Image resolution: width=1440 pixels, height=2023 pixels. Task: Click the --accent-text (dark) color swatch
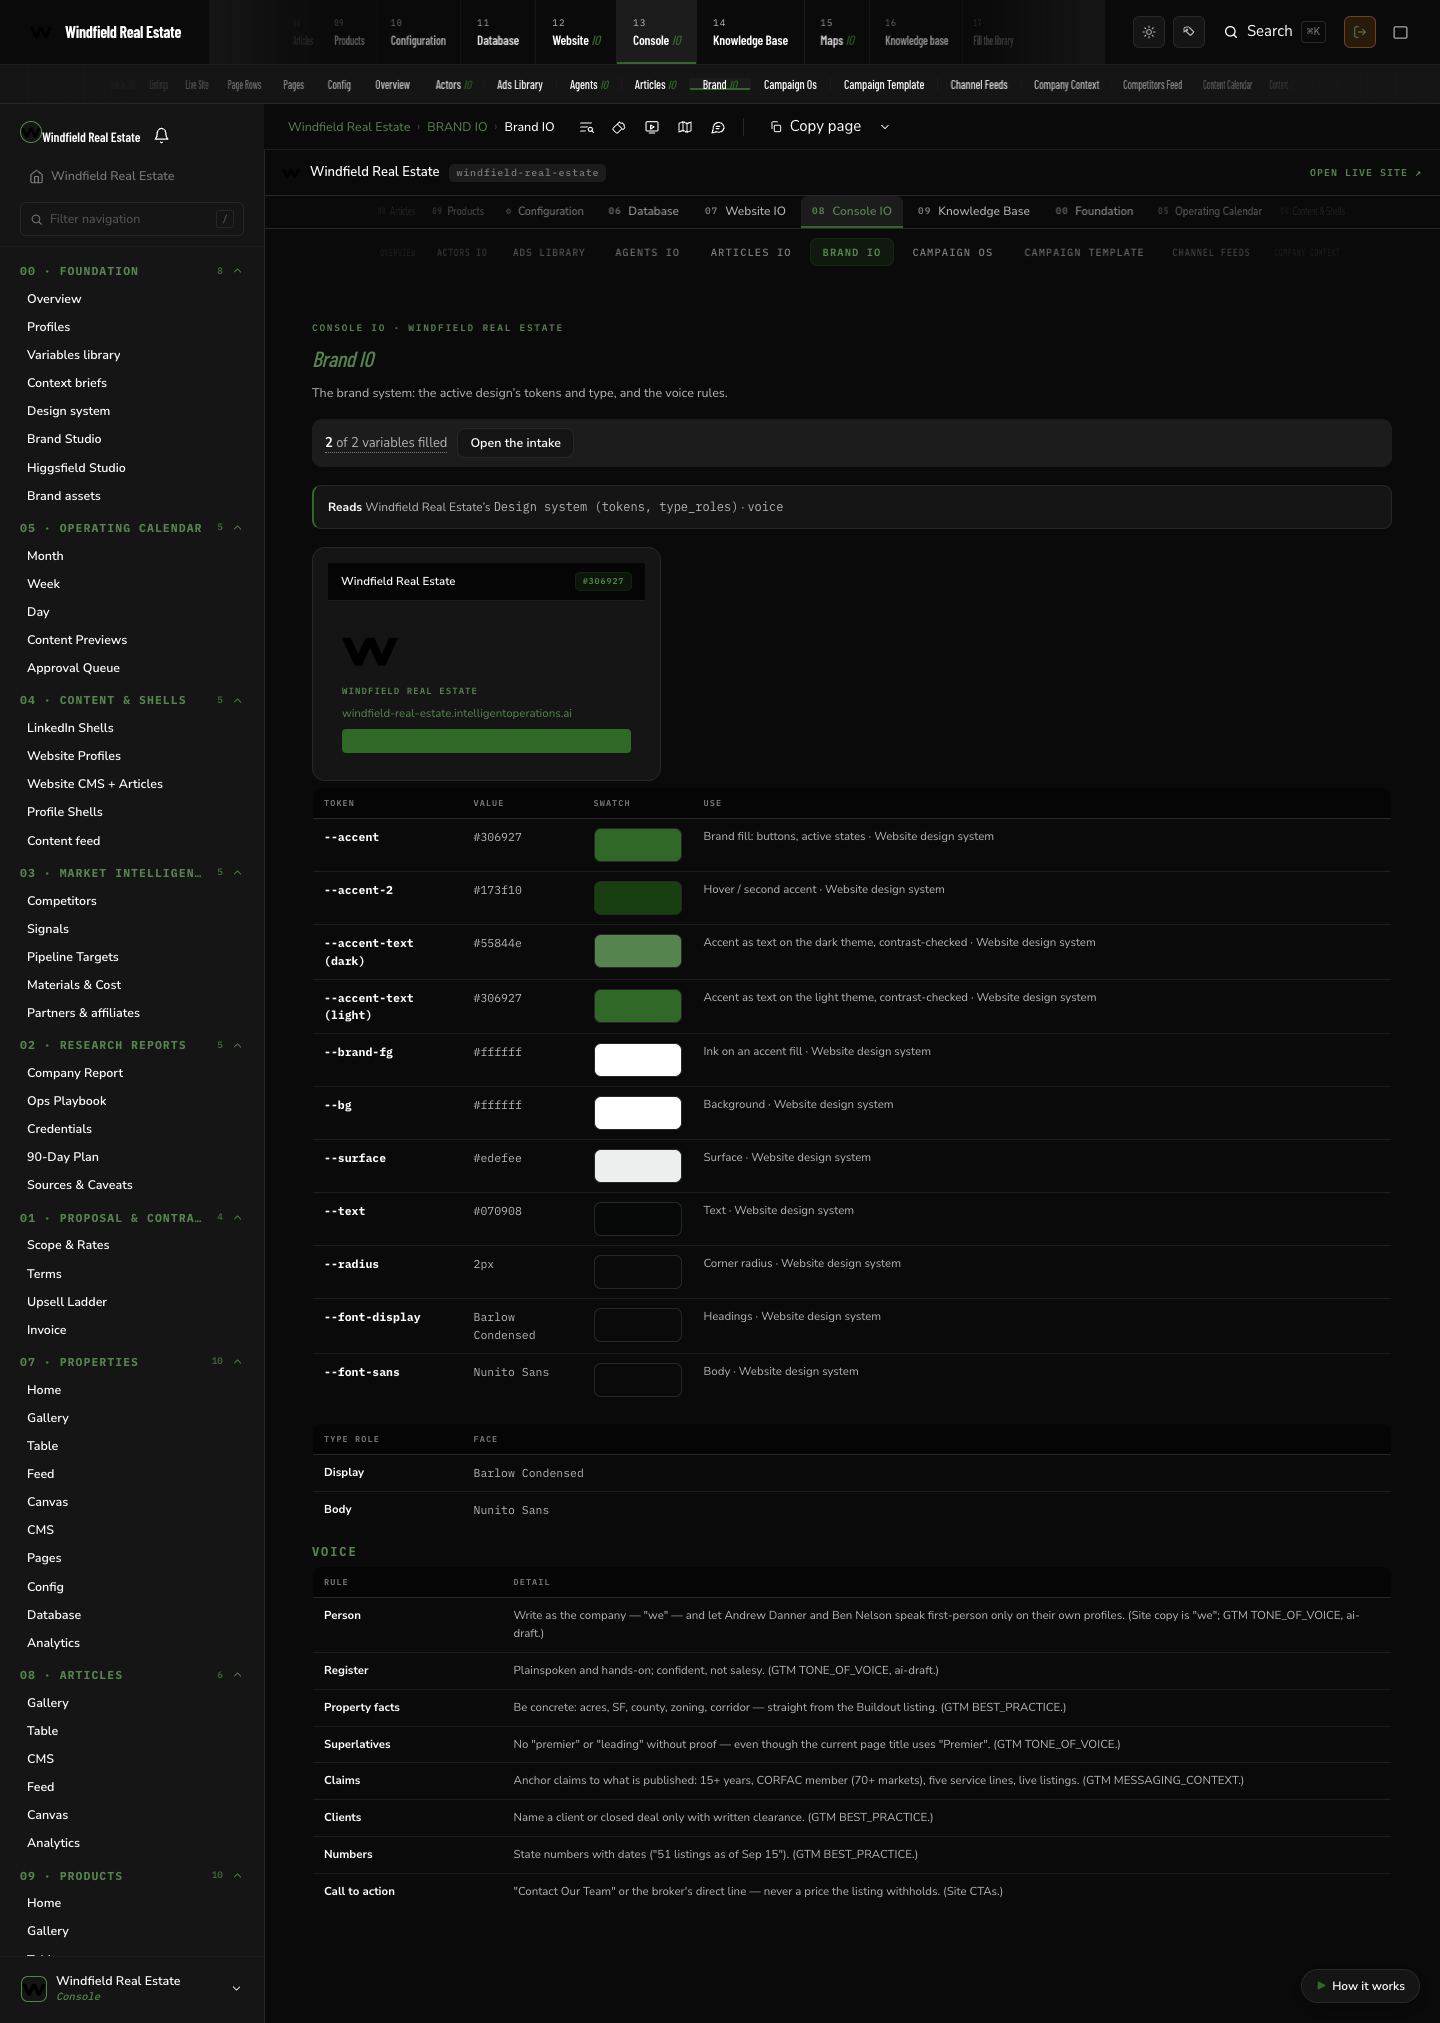638,951
